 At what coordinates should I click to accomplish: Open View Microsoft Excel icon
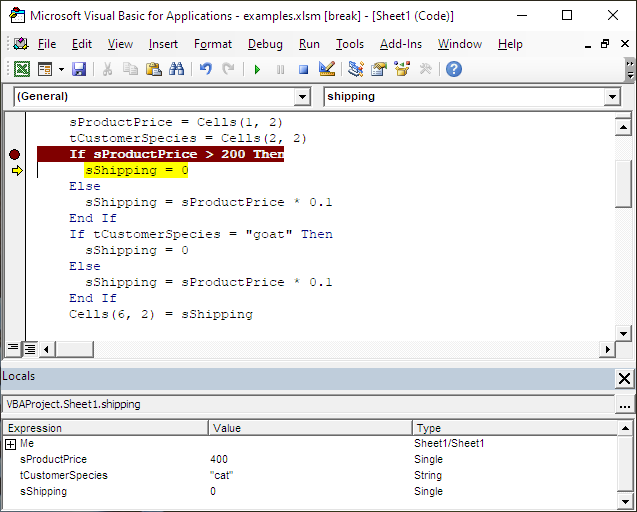click(x=22, y=69)
